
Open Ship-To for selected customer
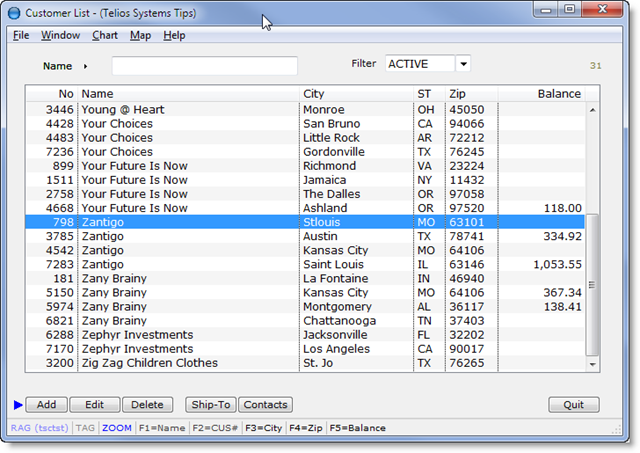tap(210, 405)
